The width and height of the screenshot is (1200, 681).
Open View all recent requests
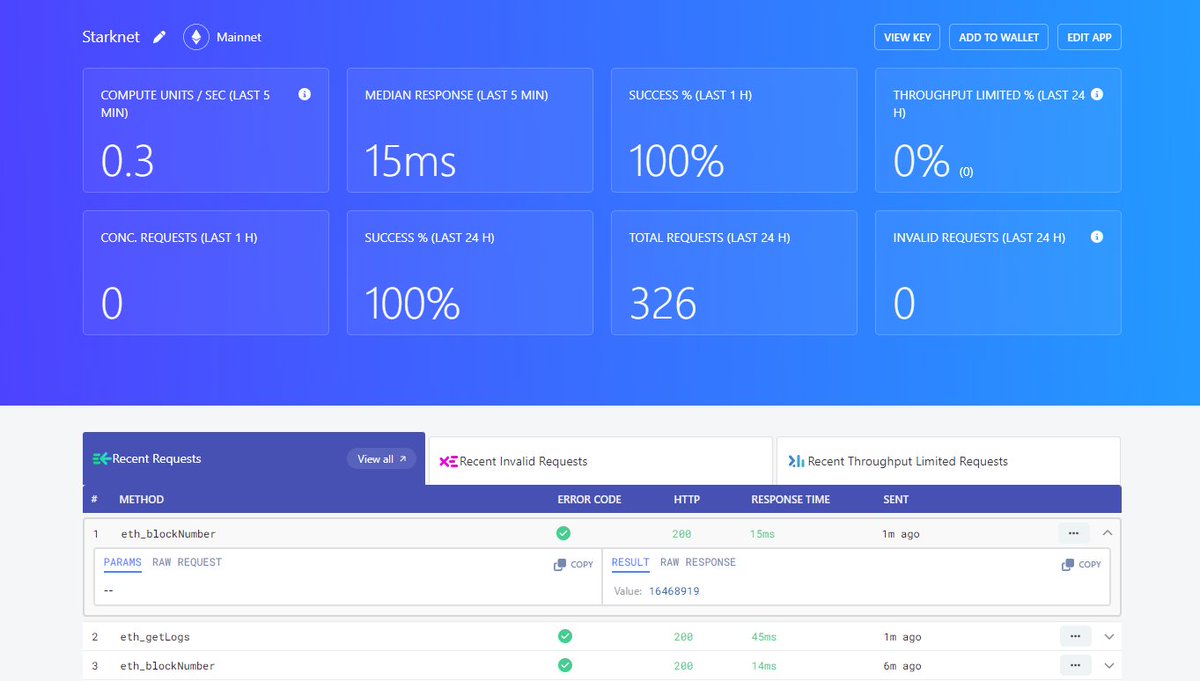pyautogui.click(x=380, y=458)
